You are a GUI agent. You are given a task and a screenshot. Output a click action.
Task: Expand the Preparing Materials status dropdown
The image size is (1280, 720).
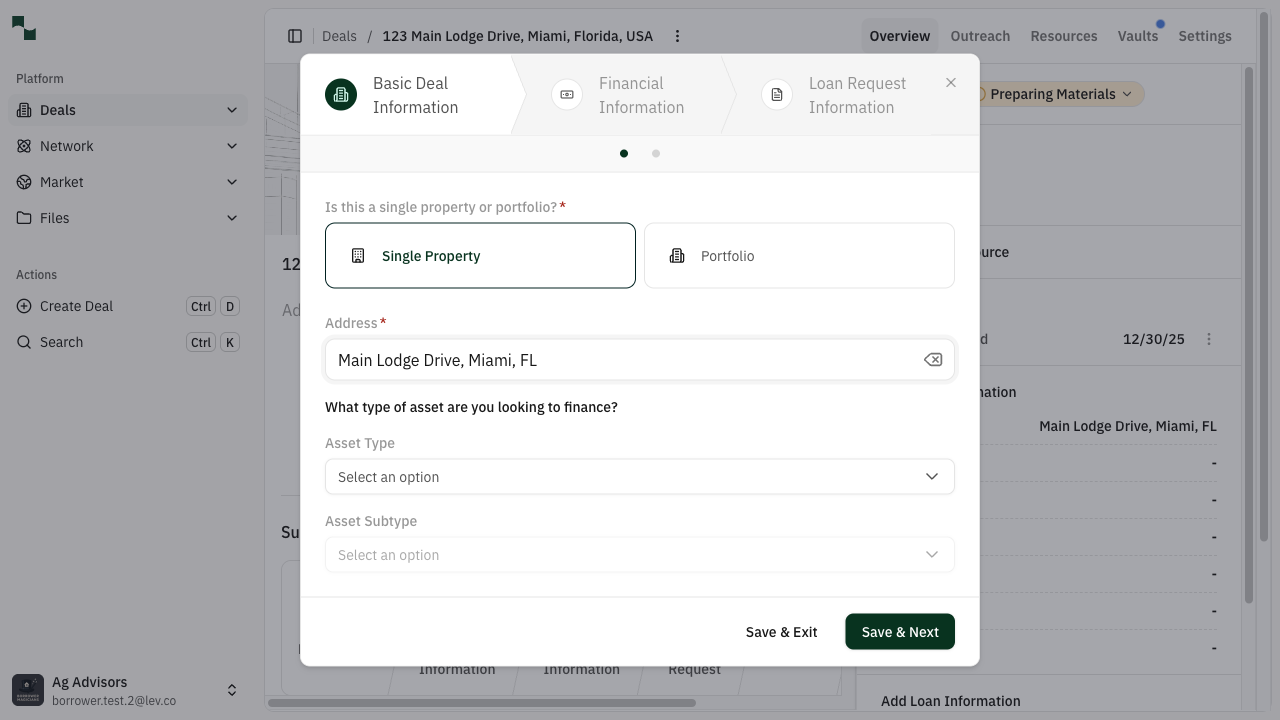pyautogui.click(x=1054, y=93)
